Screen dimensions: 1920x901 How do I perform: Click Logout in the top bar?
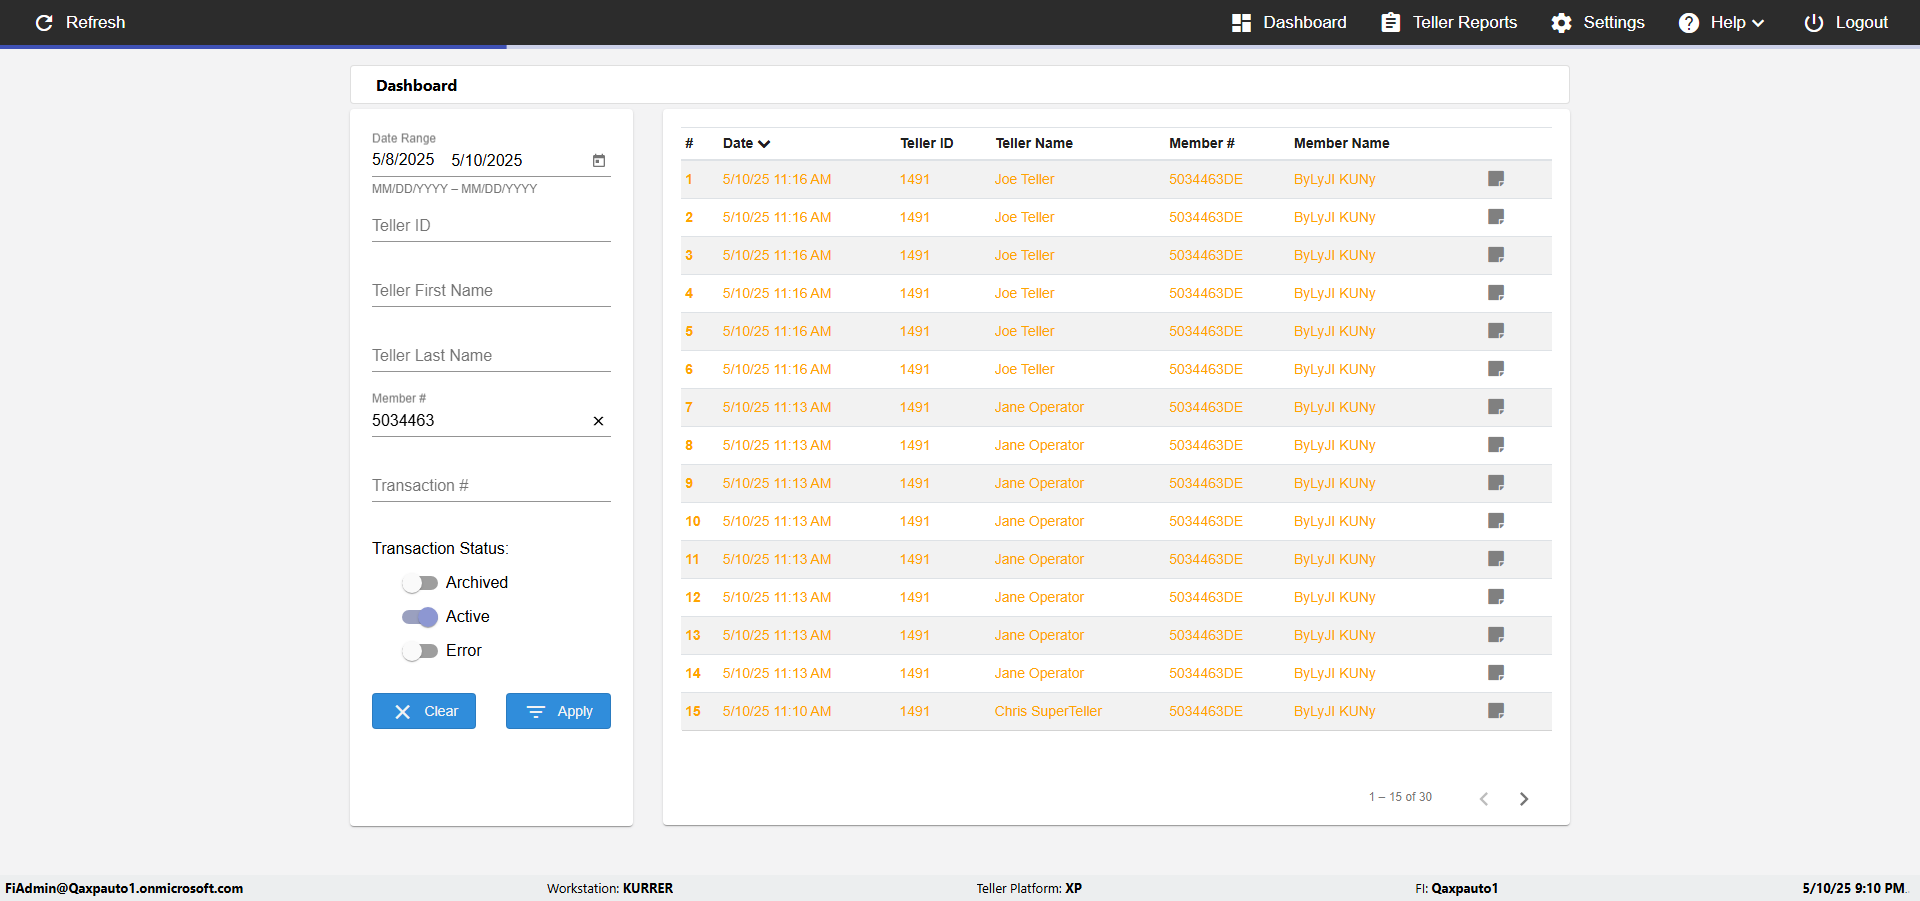click(x=1846, y=22)
